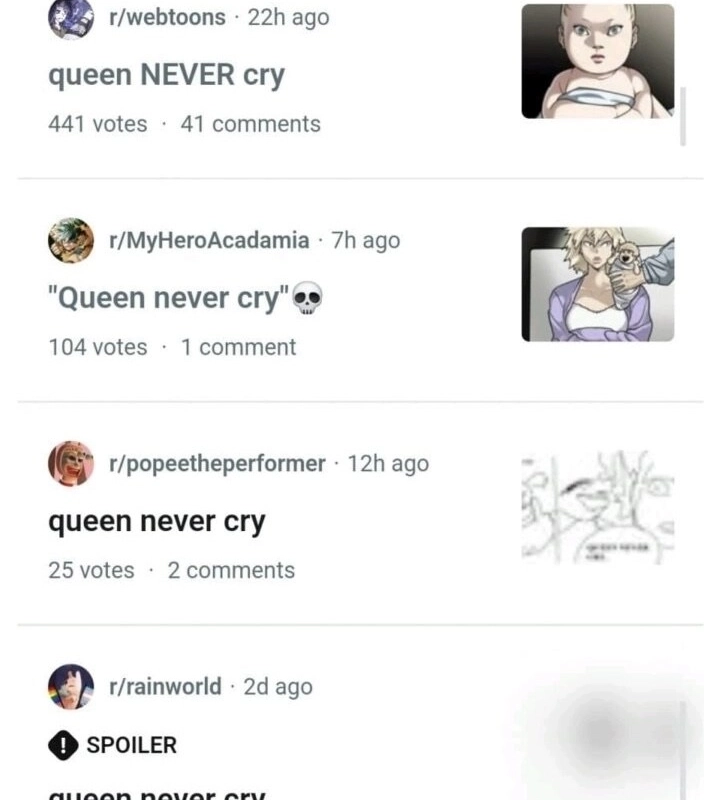Visit the r/rainworld subreddit link
Screen dimensions: 720x800
165,686
